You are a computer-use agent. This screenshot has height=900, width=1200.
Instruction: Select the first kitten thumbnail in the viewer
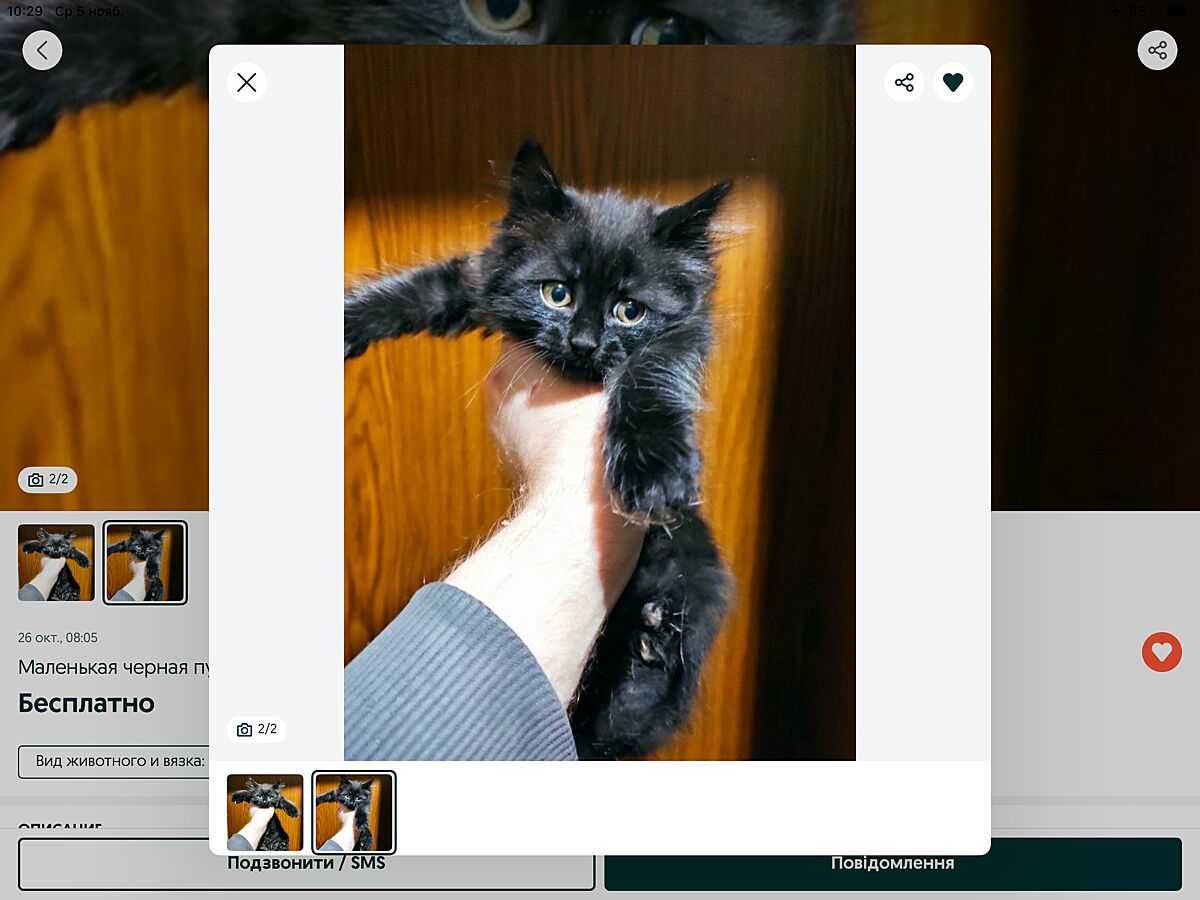click(x=265, y=812)
